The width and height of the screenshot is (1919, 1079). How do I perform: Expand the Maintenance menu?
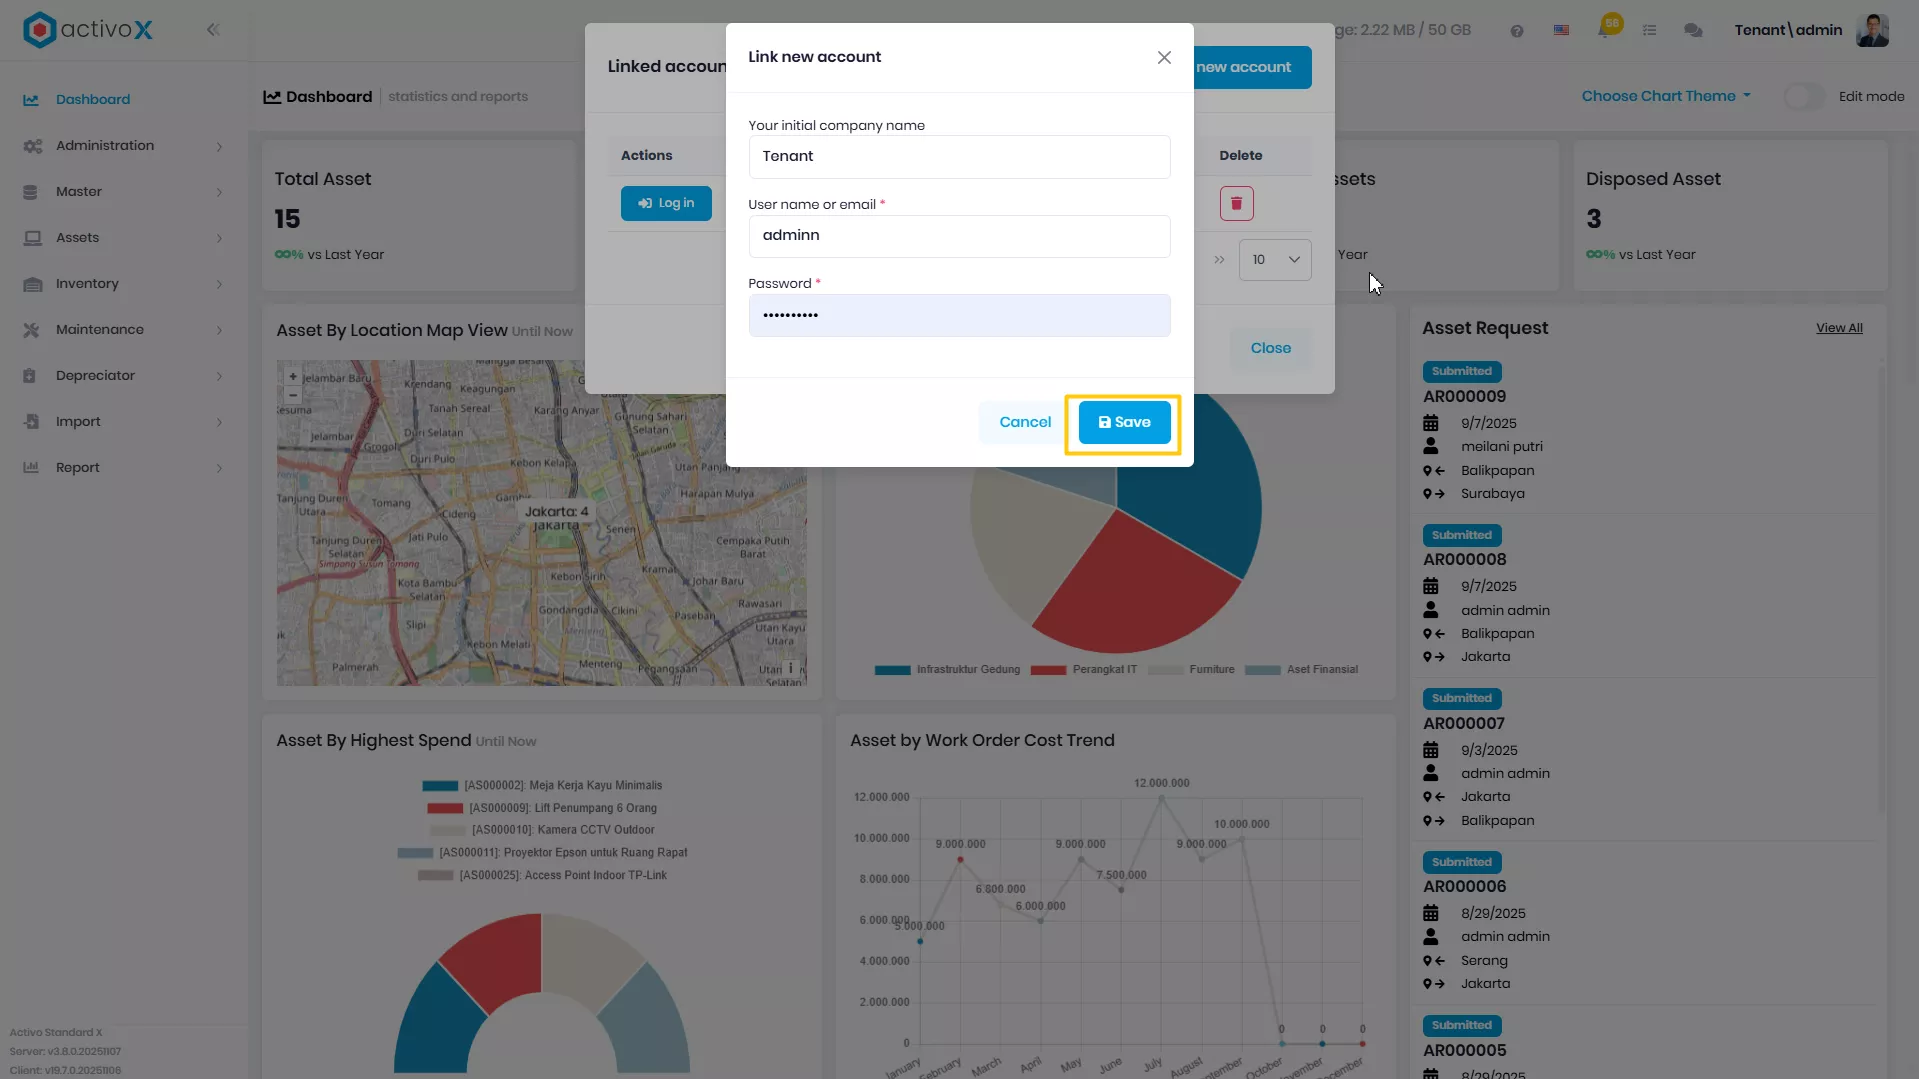(219, 331)
